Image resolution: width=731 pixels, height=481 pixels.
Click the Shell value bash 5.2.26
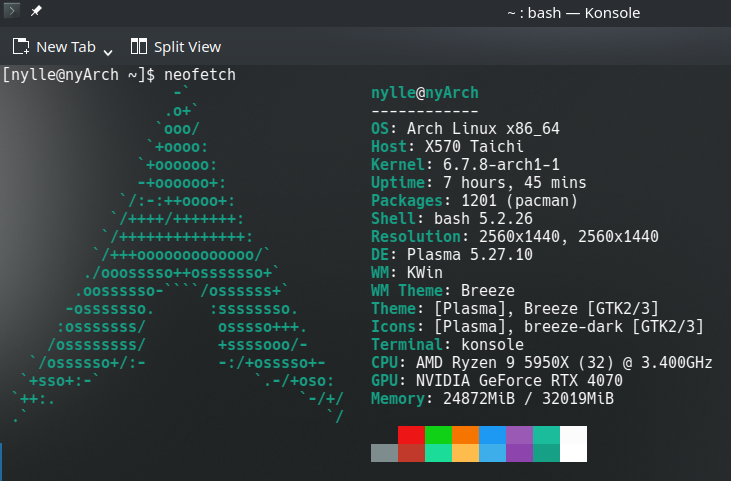483,219
